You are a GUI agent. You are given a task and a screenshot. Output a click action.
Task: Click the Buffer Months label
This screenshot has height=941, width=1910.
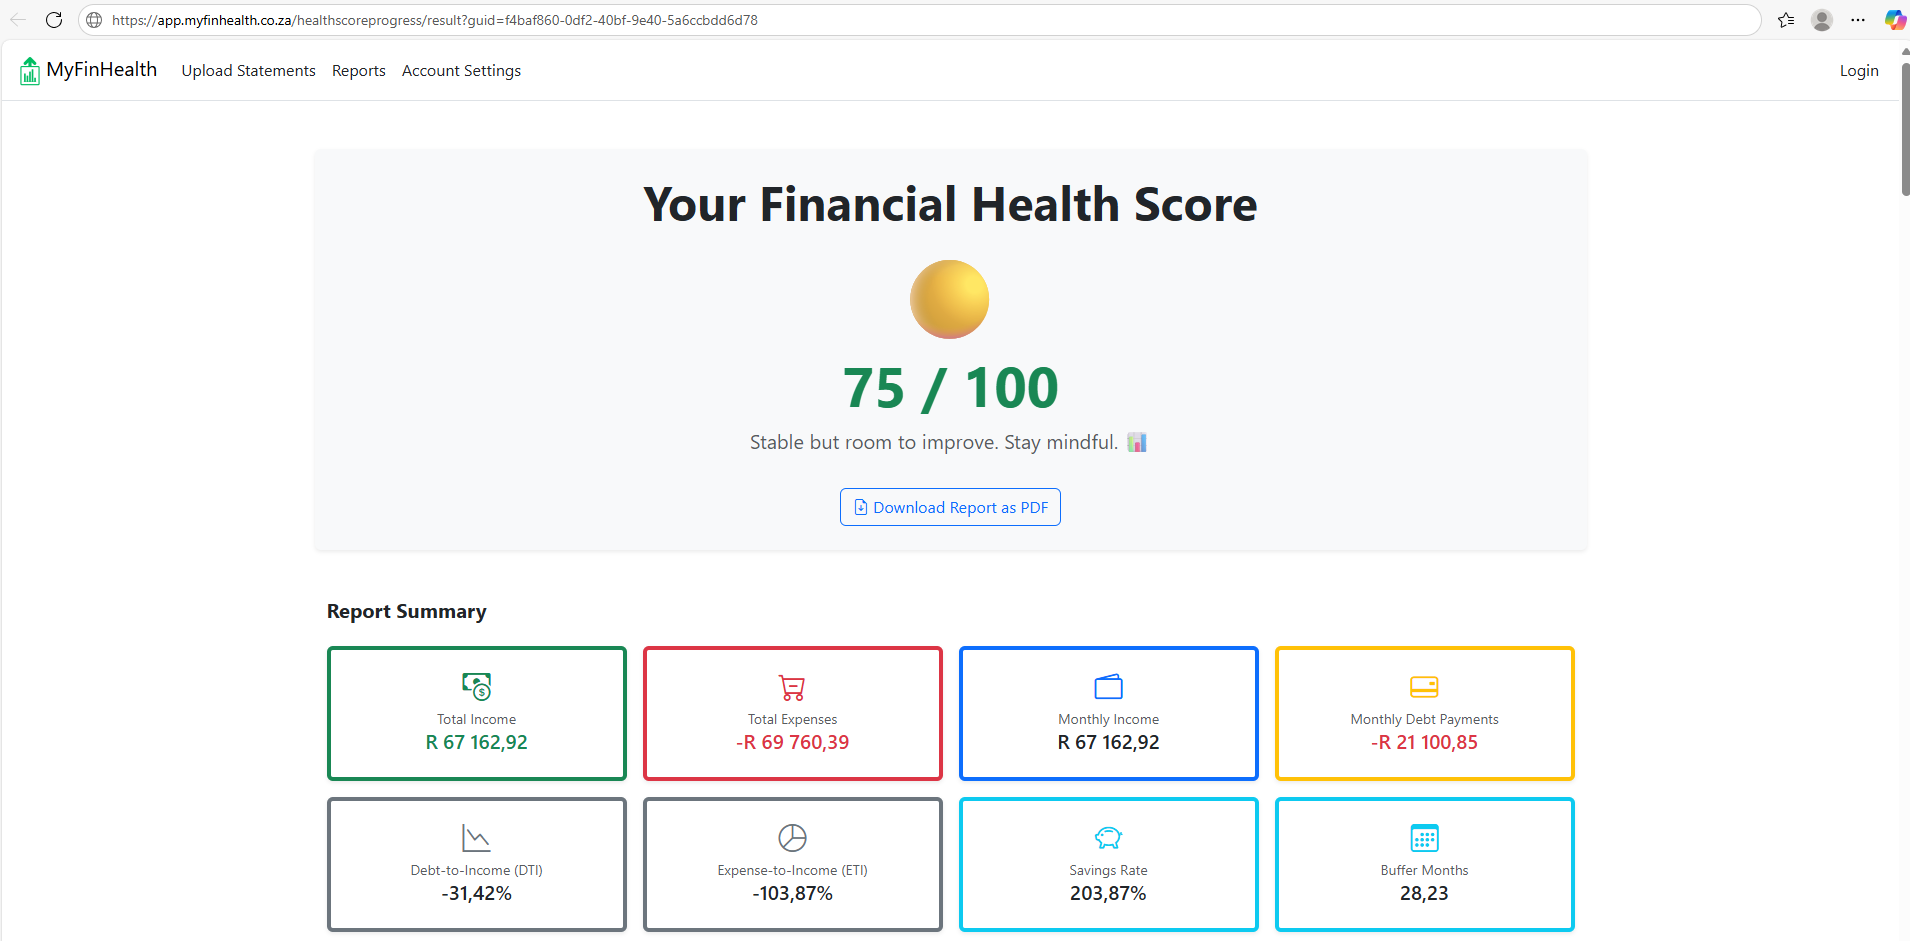(x=1424, y=870)
